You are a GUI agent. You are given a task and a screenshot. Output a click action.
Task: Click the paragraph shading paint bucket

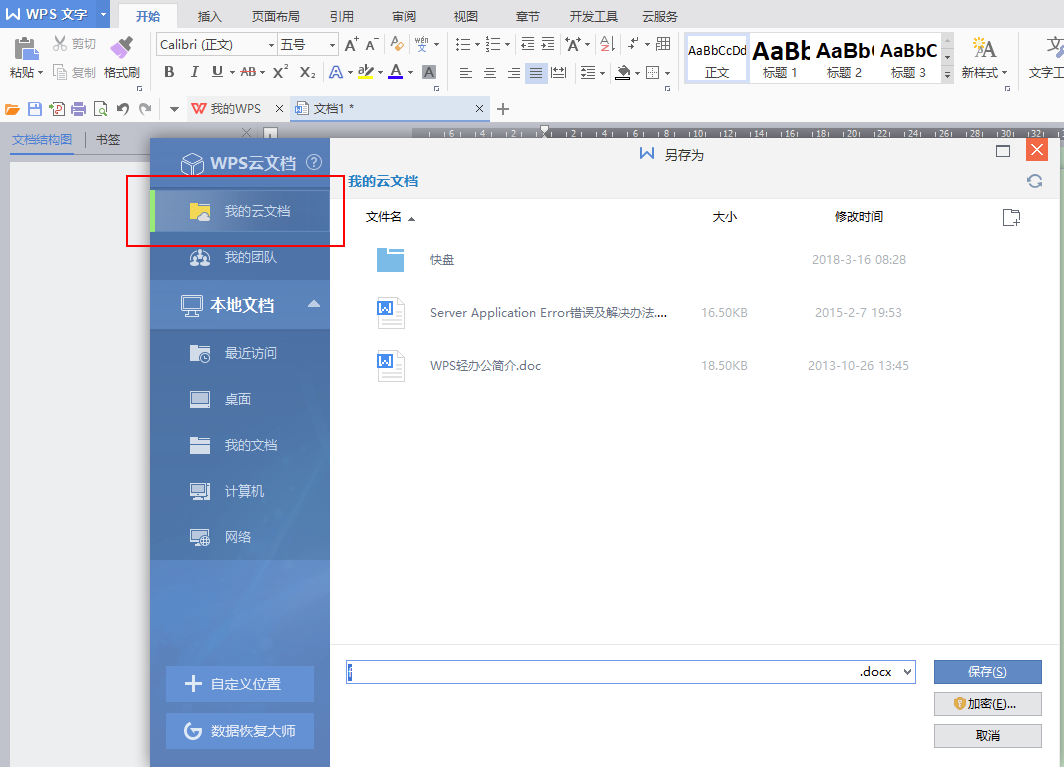(622, 72)
